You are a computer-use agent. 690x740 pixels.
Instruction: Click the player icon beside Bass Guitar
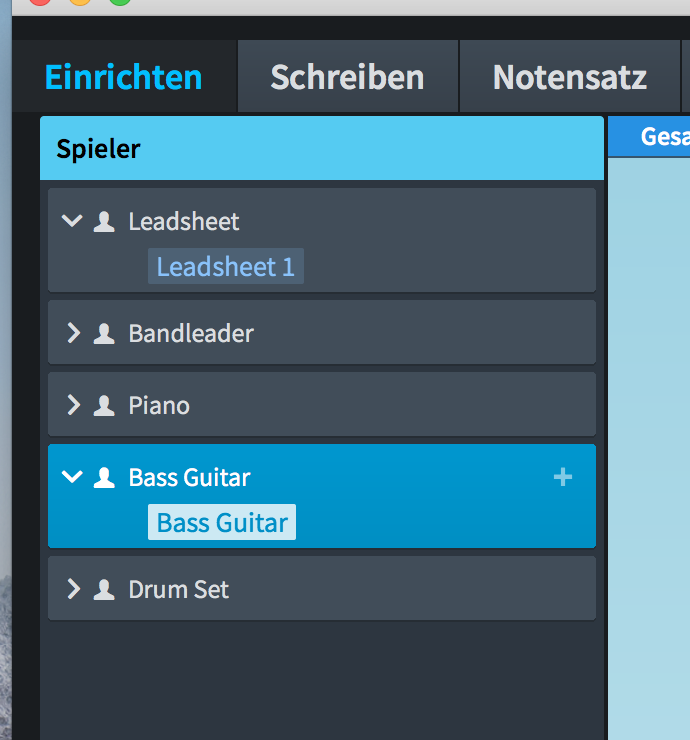[104, 478]
